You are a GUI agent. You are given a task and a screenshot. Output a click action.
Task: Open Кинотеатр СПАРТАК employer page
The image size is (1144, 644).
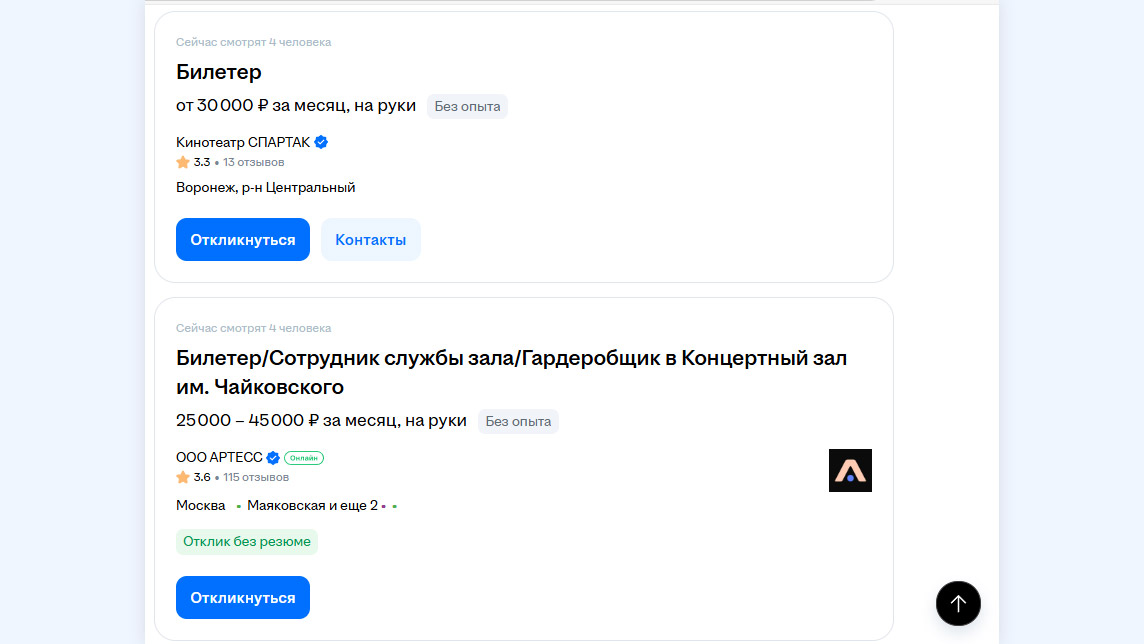(x=243, y=142)
